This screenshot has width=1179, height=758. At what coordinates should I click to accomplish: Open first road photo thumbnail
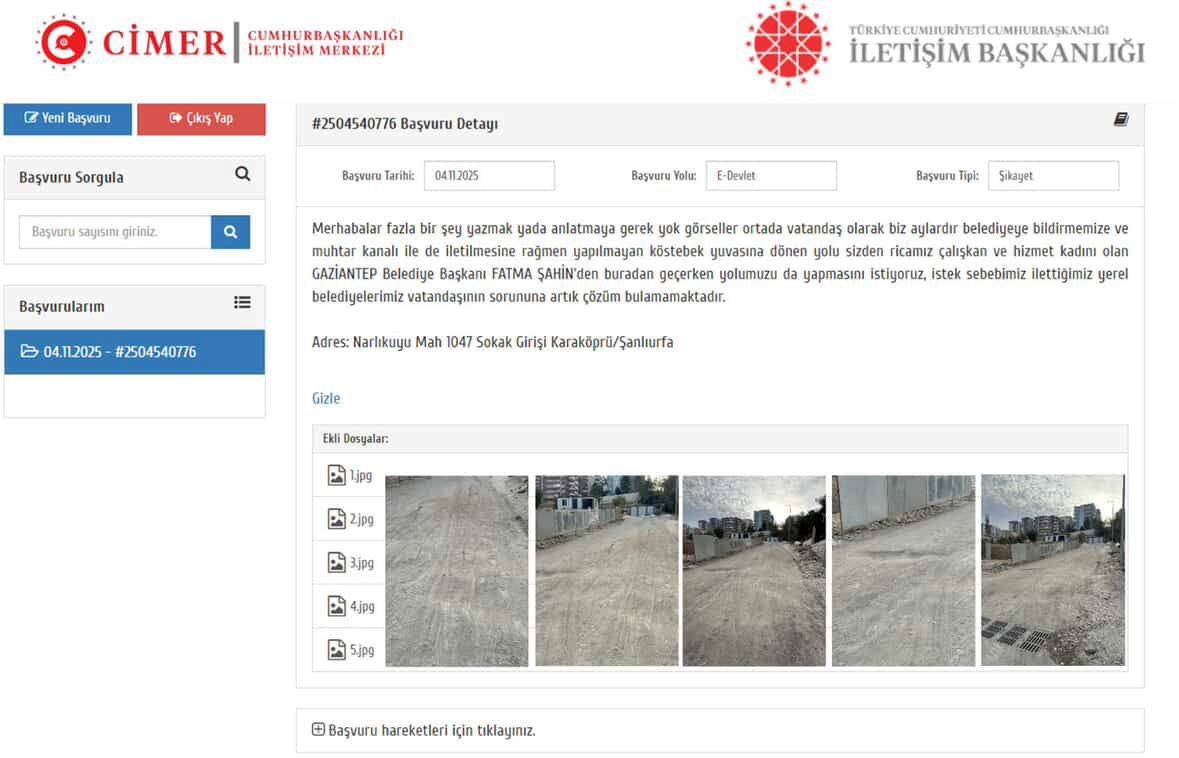tap(456, 571)
